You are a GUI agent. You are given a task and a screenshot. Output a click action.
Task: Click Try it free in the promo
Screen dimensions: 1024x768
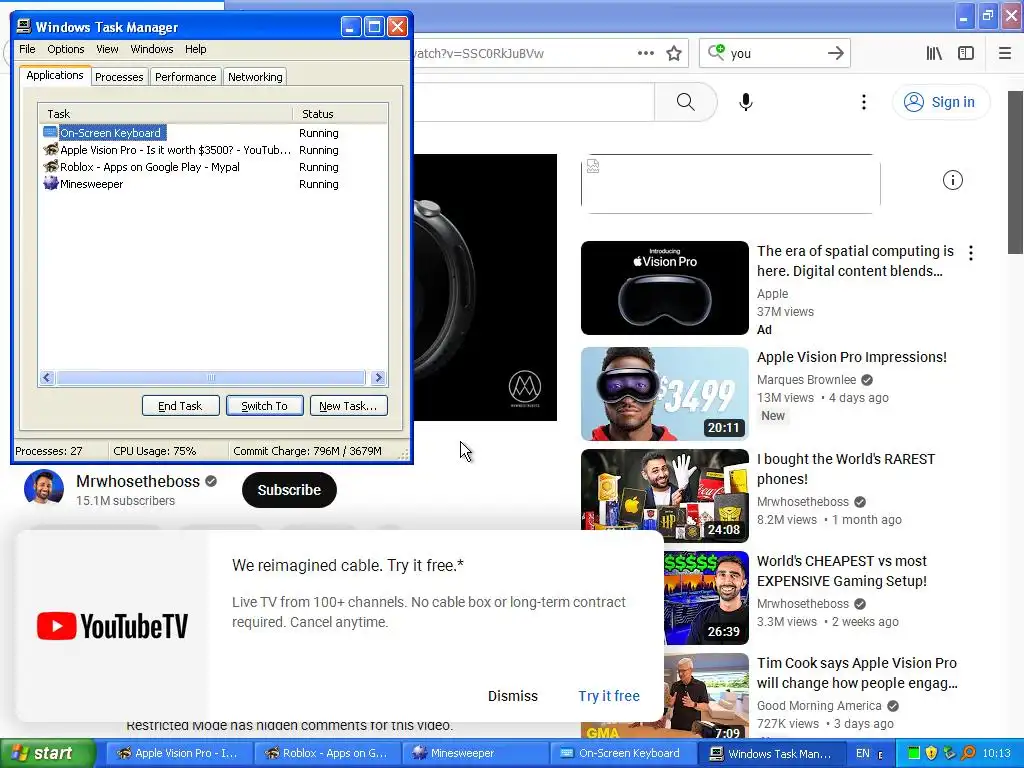(609, 696)
